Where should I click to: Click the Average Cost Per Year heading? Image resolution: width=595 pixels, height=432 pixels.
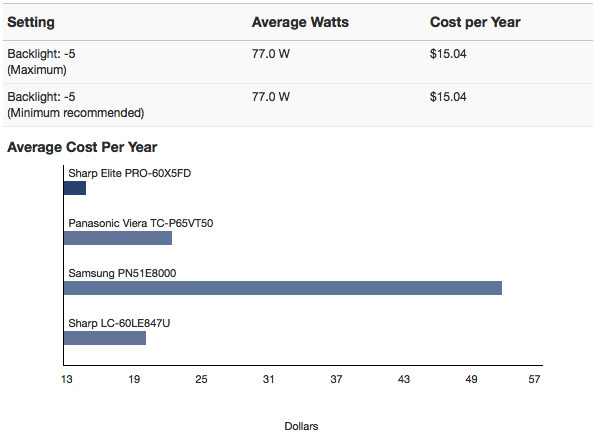pyautogui.click(x=82, y=147)
